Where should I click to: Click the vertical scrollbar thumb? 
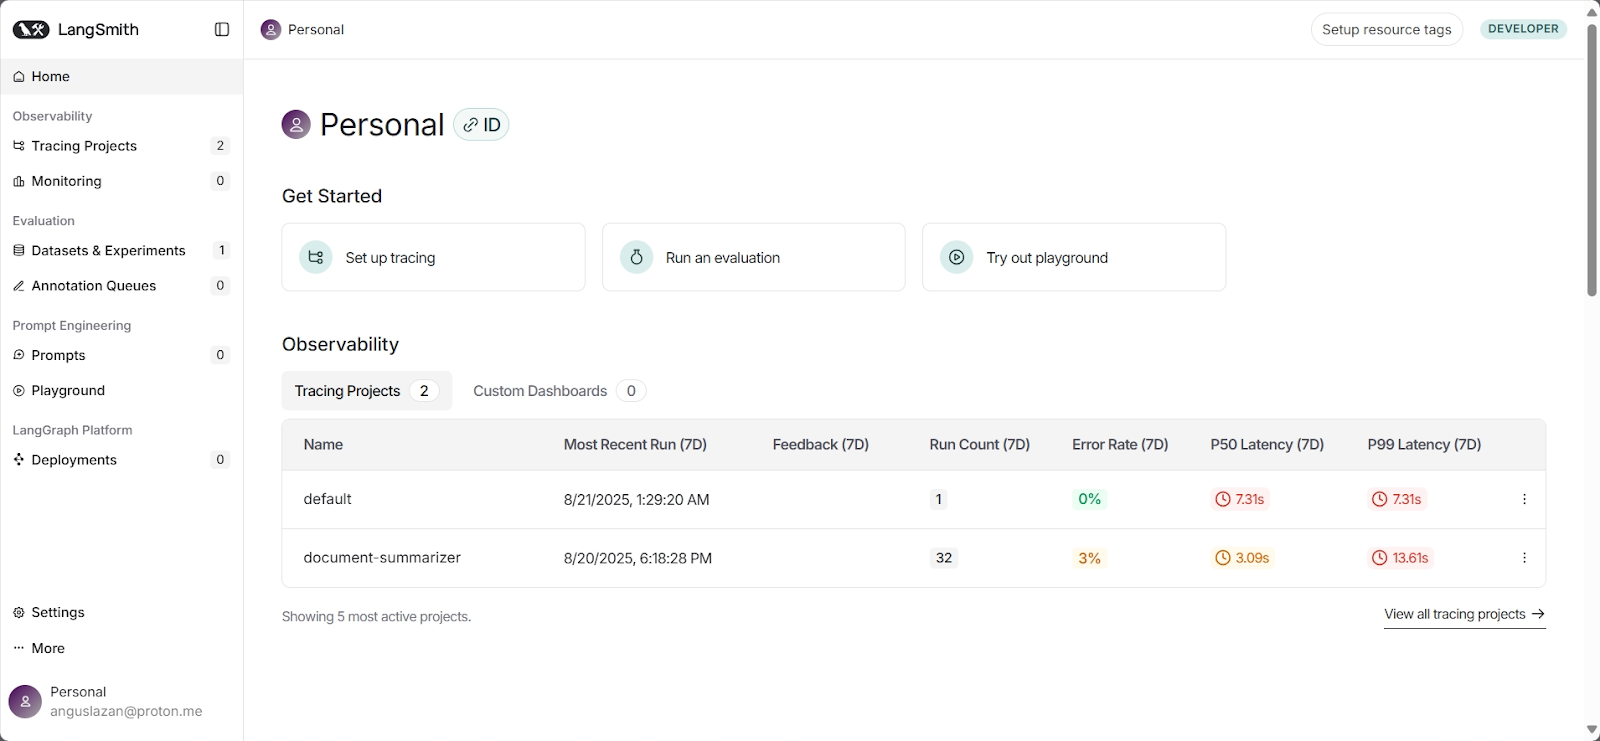tap(1592, 158)
